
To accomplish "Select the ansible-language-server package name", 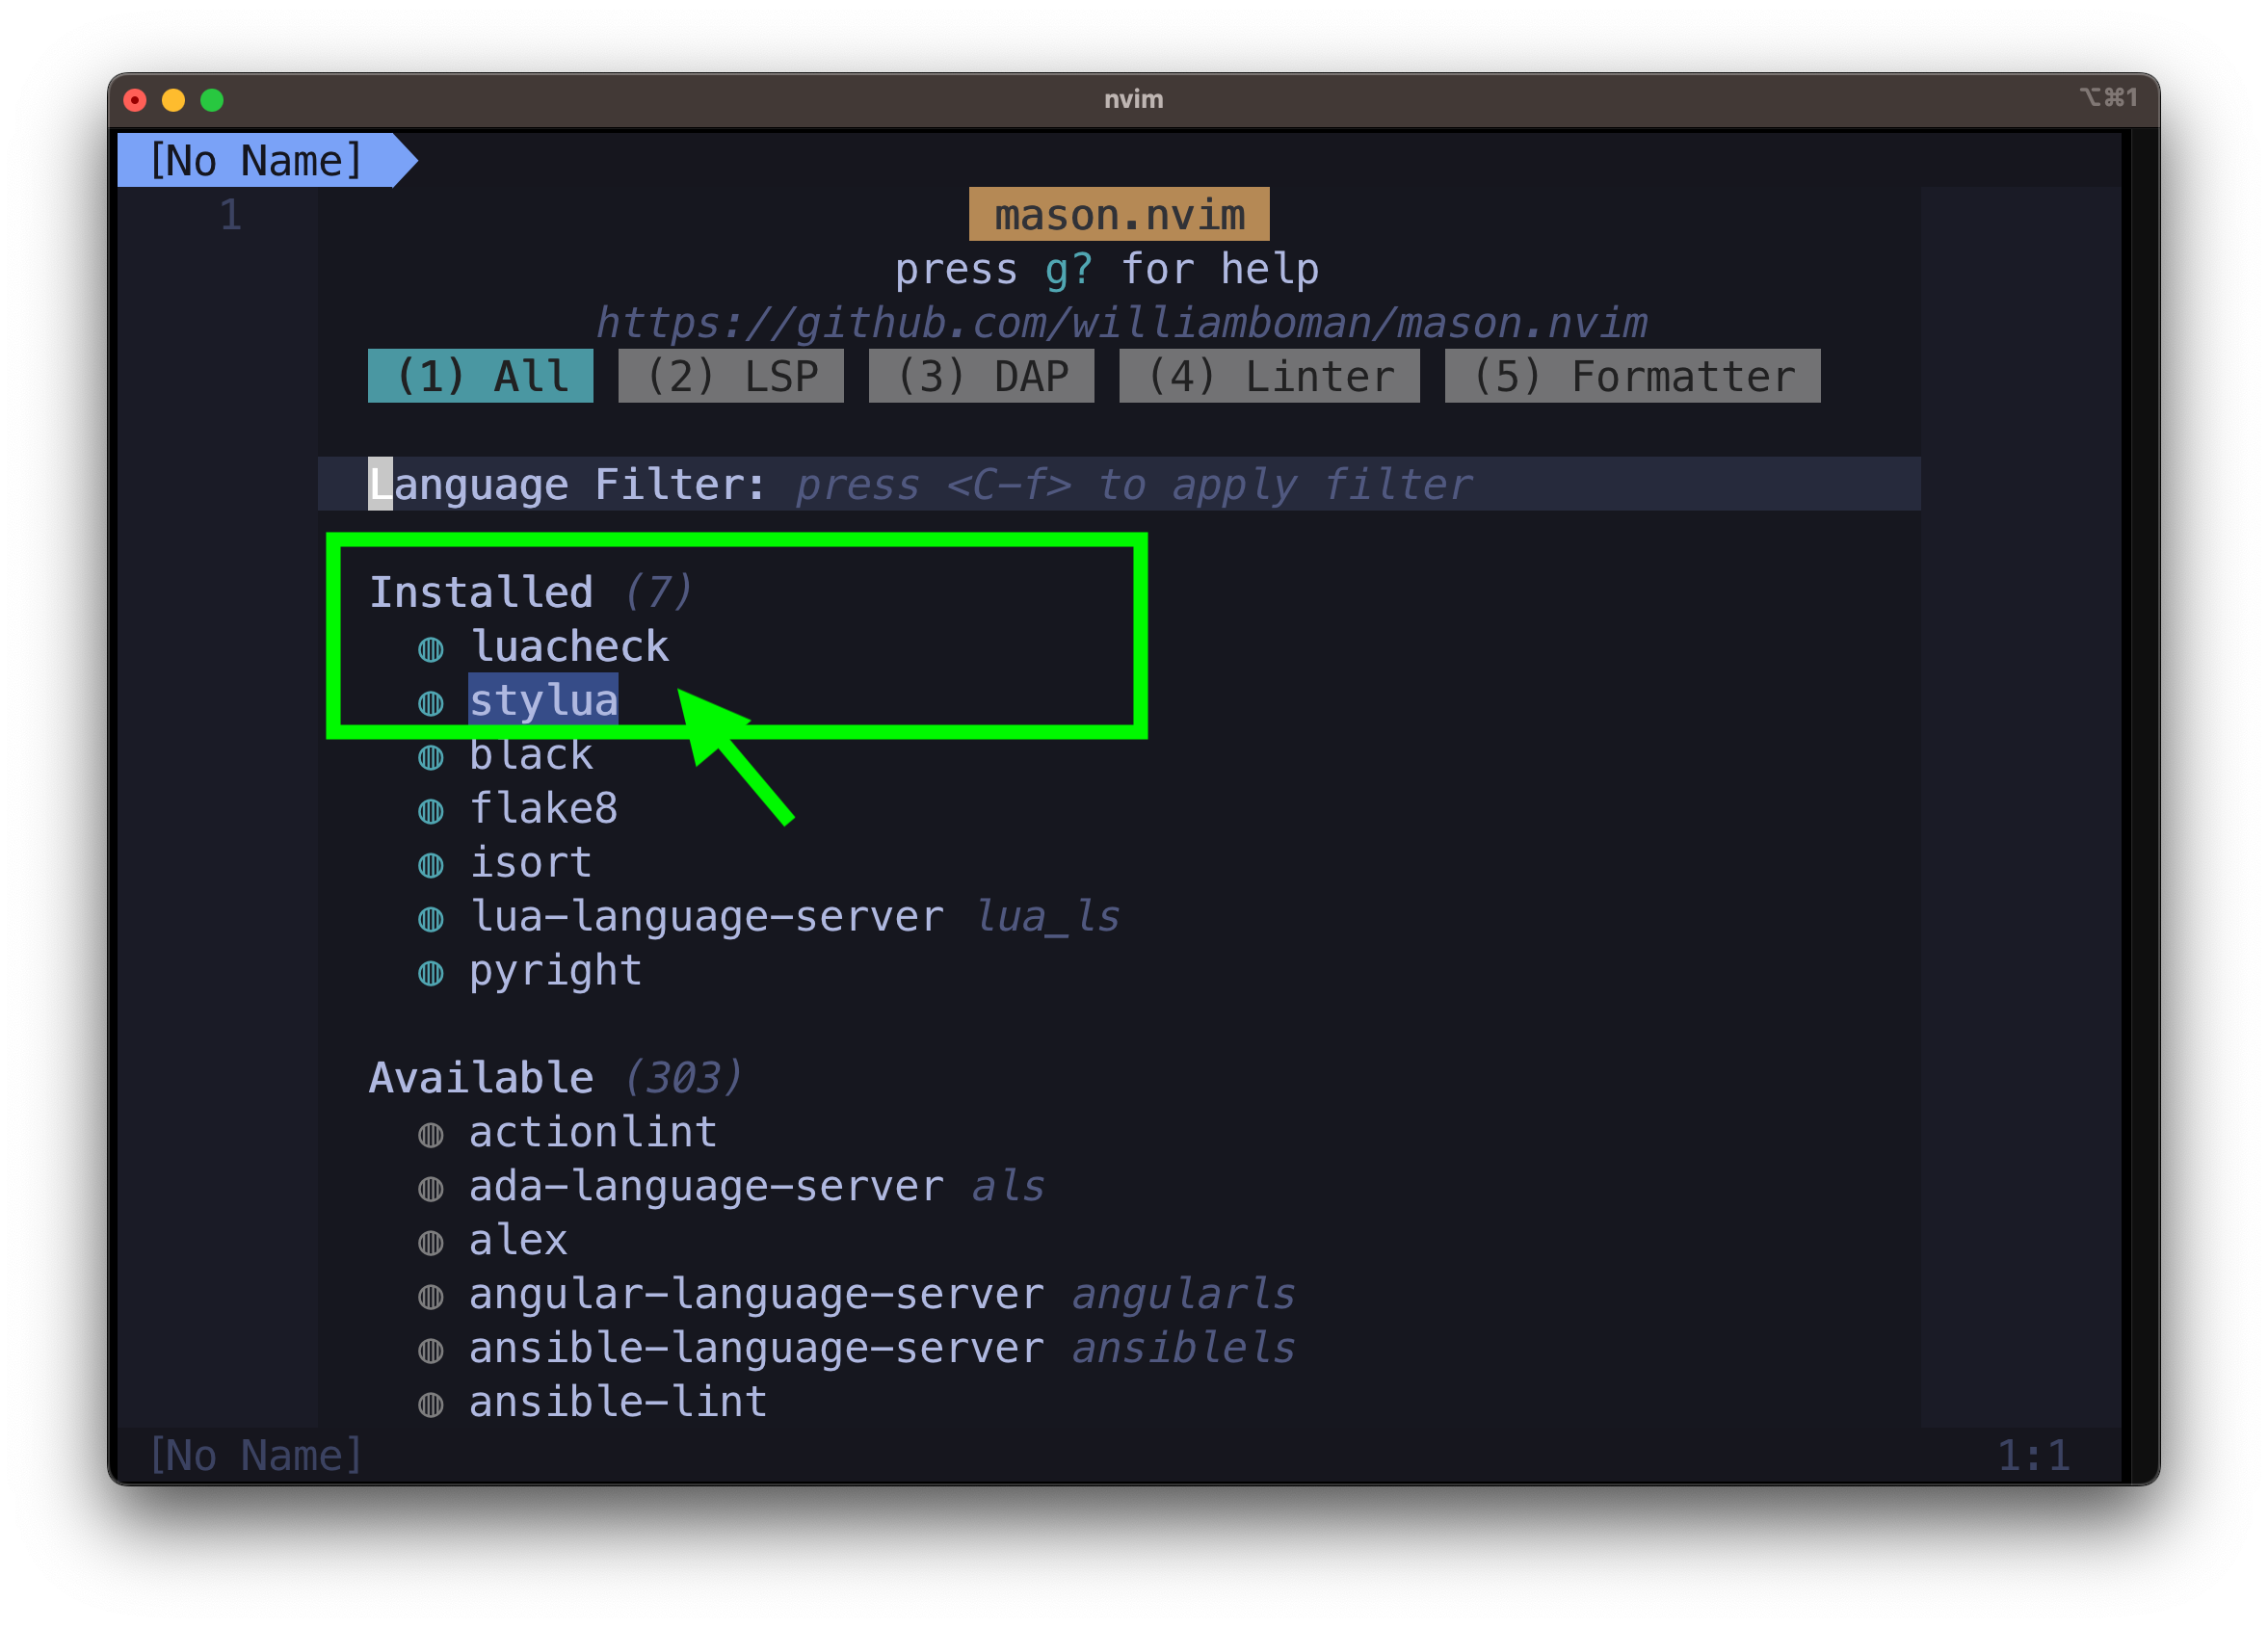I will tap(756, 1348).
